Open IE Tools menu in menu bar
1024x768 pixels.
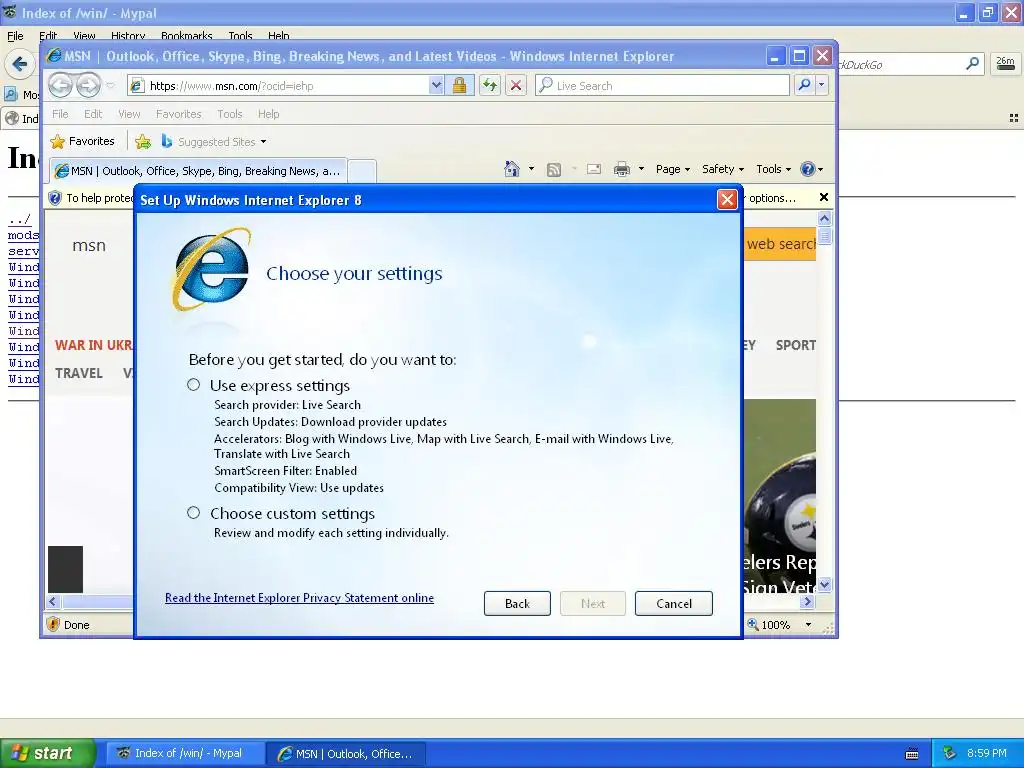tap(230, 114)
